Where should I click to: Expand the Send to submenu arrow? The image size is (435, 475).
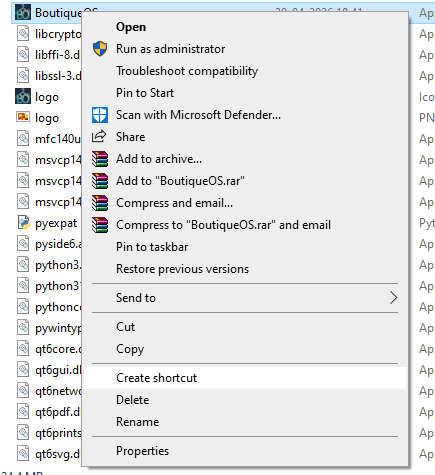[x=393, y=298]
